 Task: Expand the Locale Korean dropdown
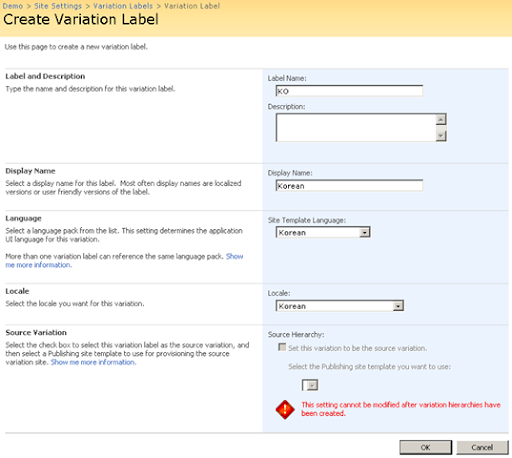[x=339, y=306]
